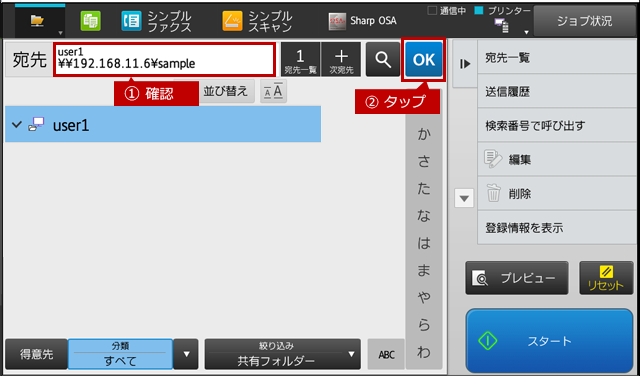Sort entries with the 並び替え button
640x376 pixels.
pyautogui.click(x=225, y=91)
